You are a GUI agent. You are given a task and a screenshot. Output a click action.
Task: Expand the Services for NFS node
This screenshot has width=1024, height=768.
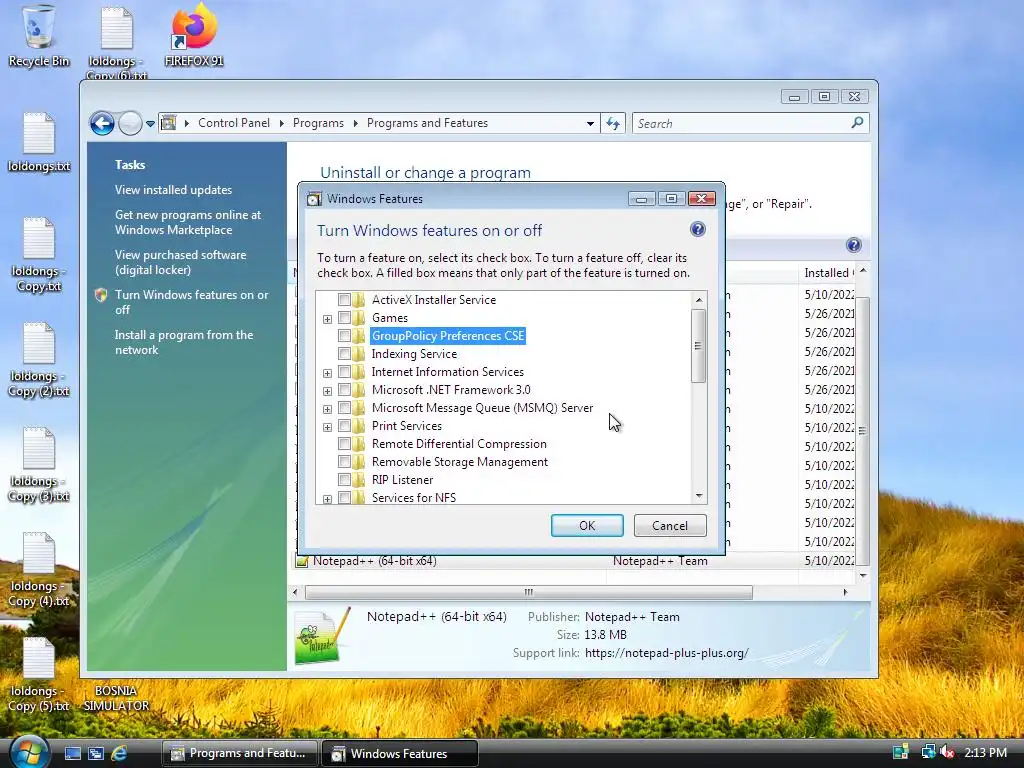click(x=327, y=499)
